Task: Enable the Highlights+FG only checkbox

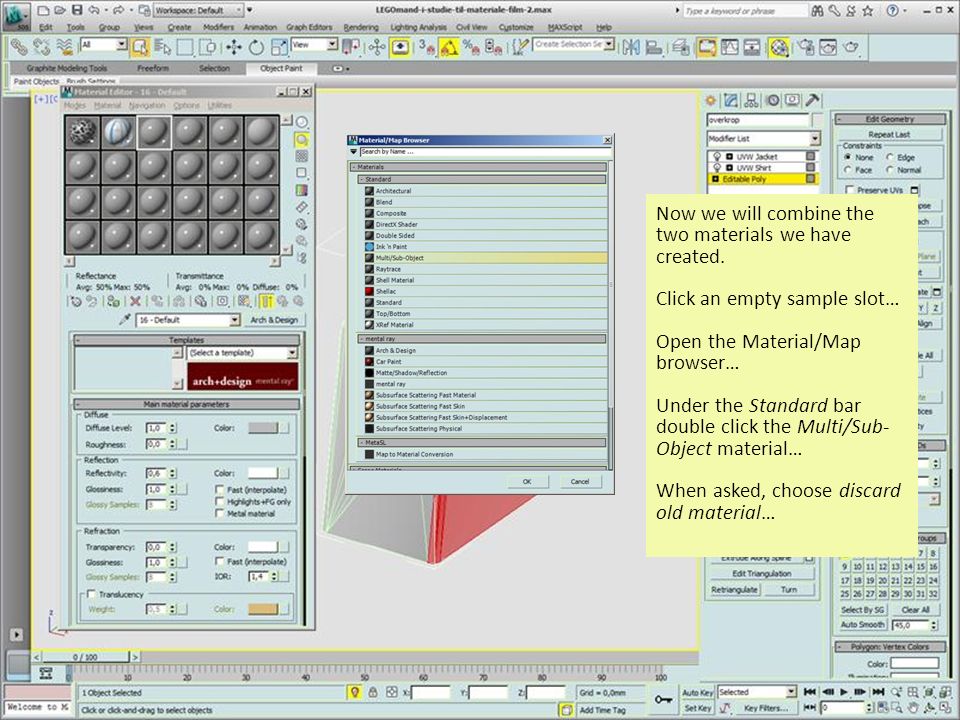Action: pos(219,501)
